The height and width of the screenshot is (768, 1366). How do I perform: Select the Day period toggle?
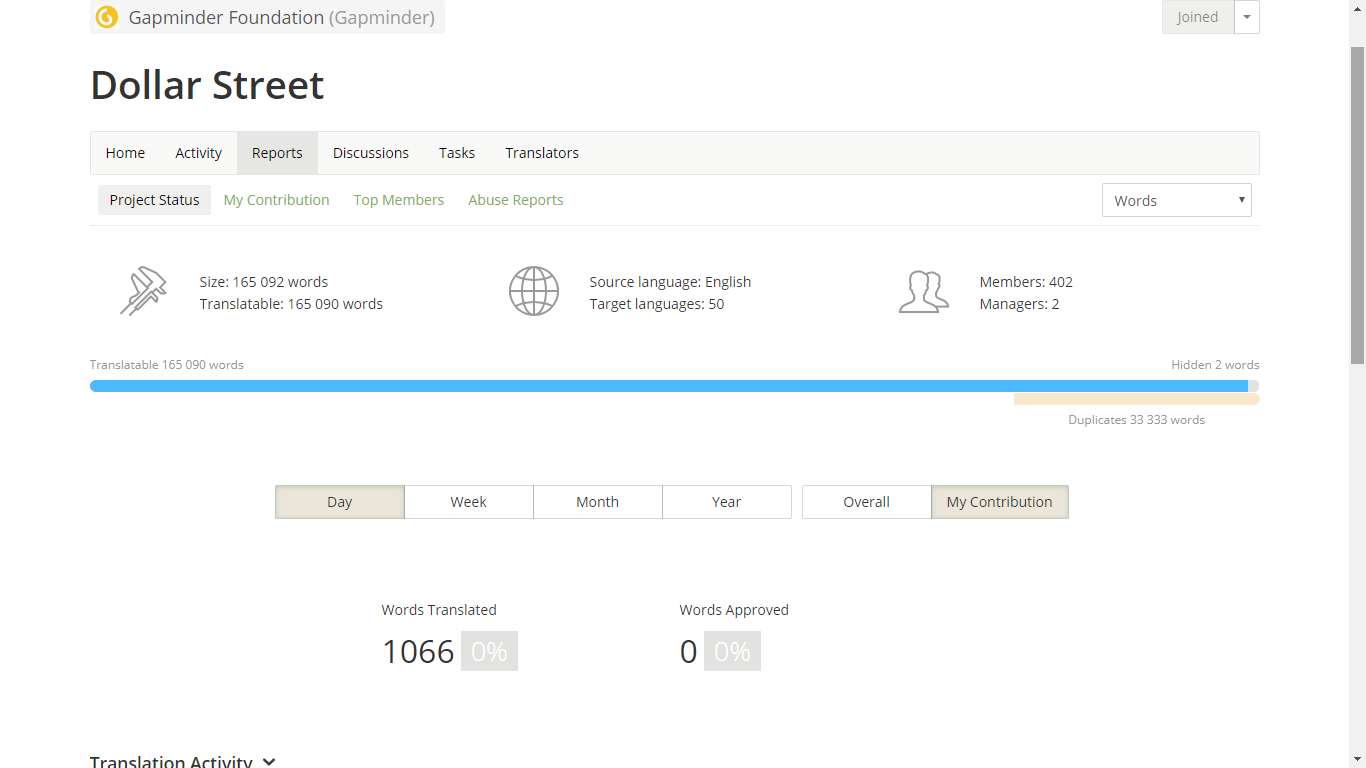[340, 502]
